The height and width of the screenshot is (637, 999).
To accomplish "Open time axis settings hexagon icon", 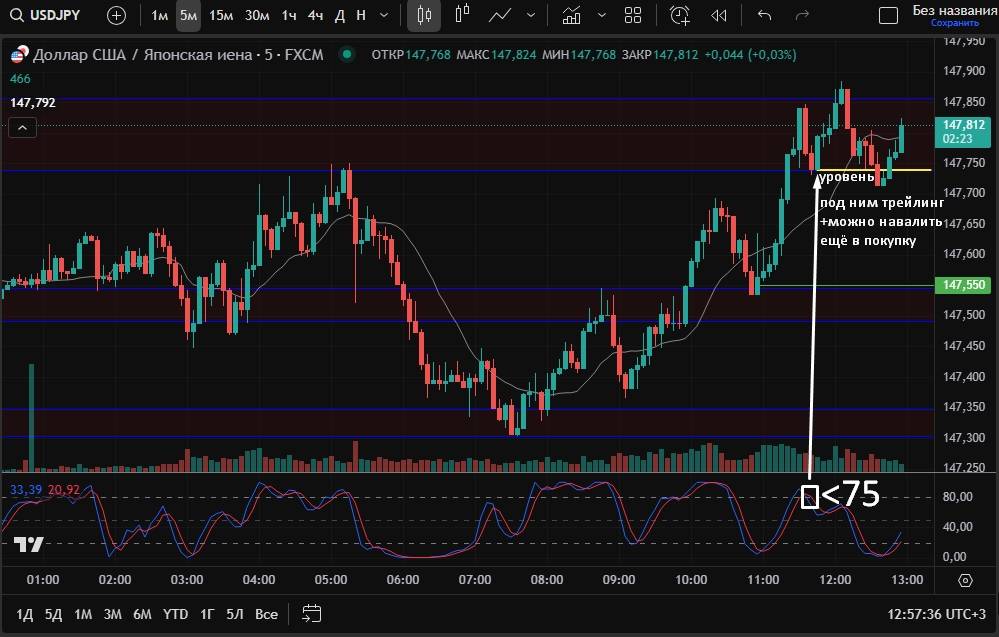I will pos(965,580).
